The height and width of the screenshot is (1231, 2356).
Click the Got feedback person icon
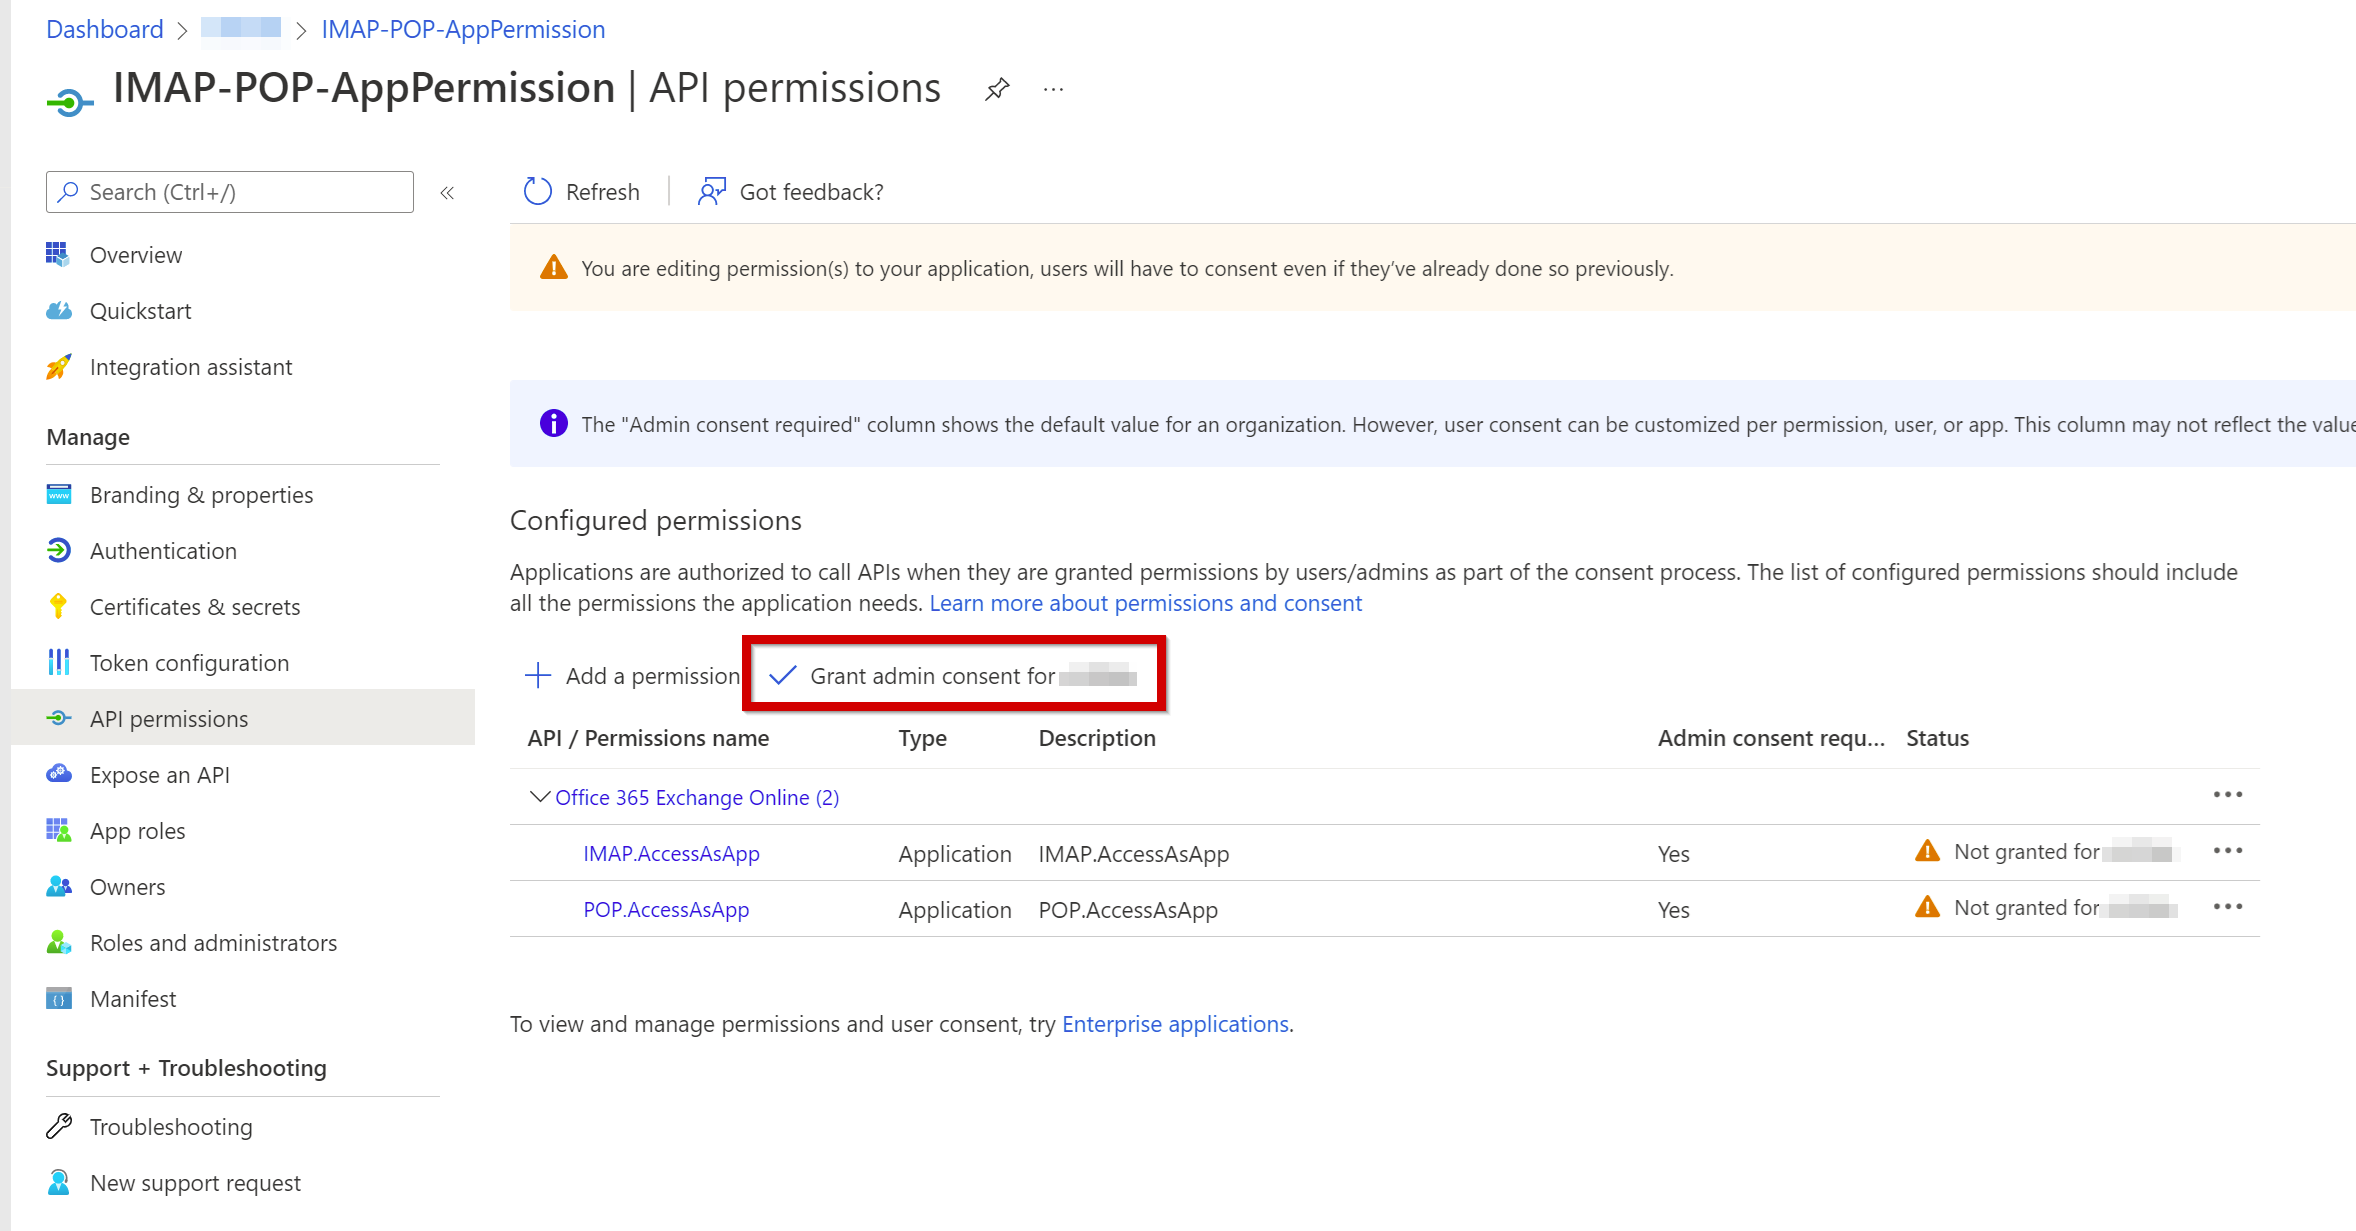(711, 191)
